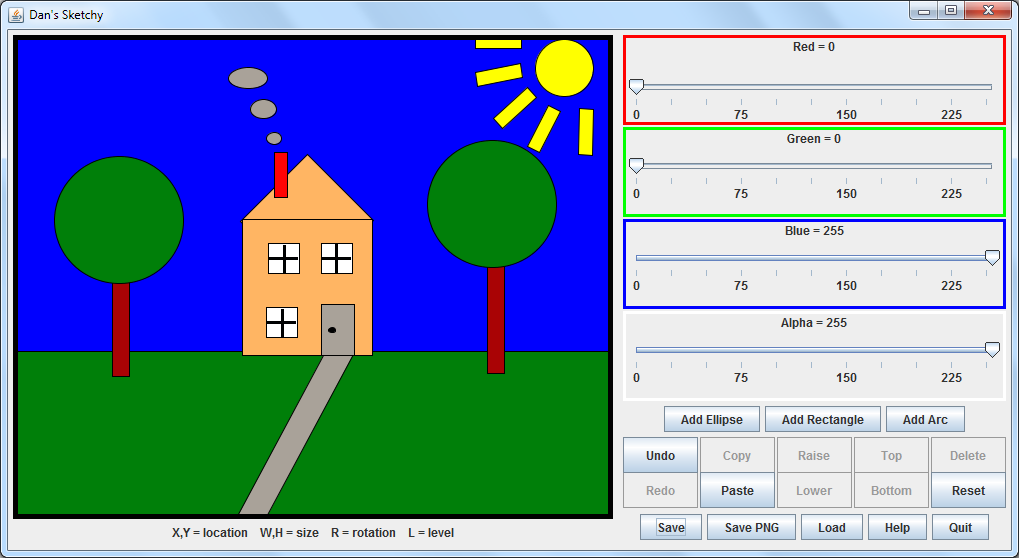
Task: Reset the drawing canvas
Action: [x=968, y=490]
